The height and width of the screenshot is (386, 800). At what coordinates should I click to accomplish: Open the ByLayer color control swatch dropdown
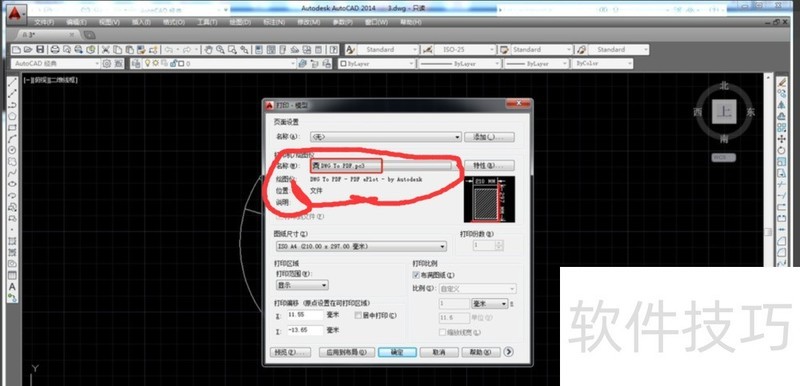377,64
